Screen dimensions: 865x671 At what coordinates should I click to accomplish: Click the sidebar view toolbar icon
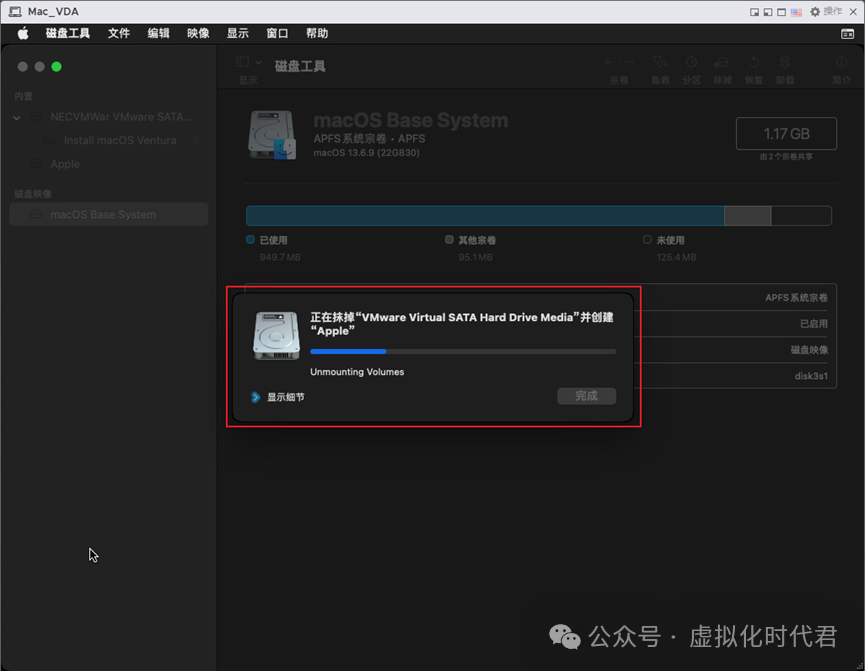pos(242,62)
